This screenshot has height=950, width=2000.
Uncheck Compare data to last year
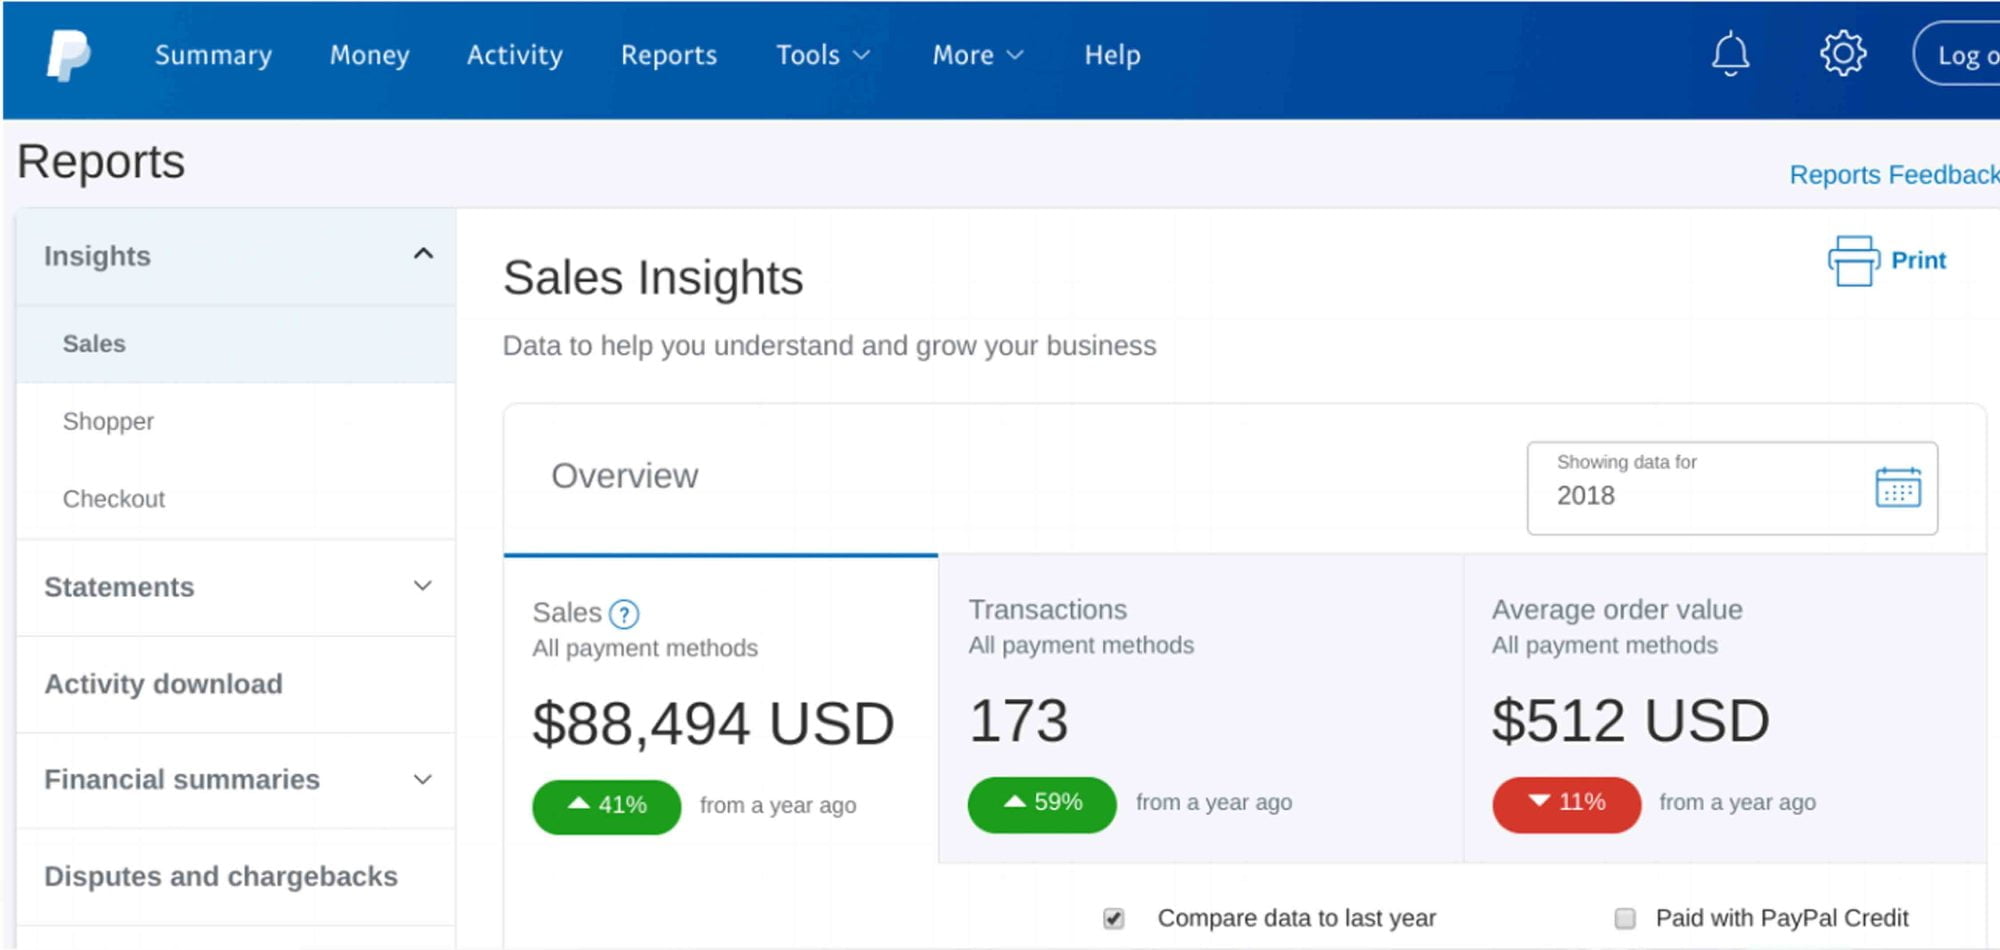click(1114, 918)
